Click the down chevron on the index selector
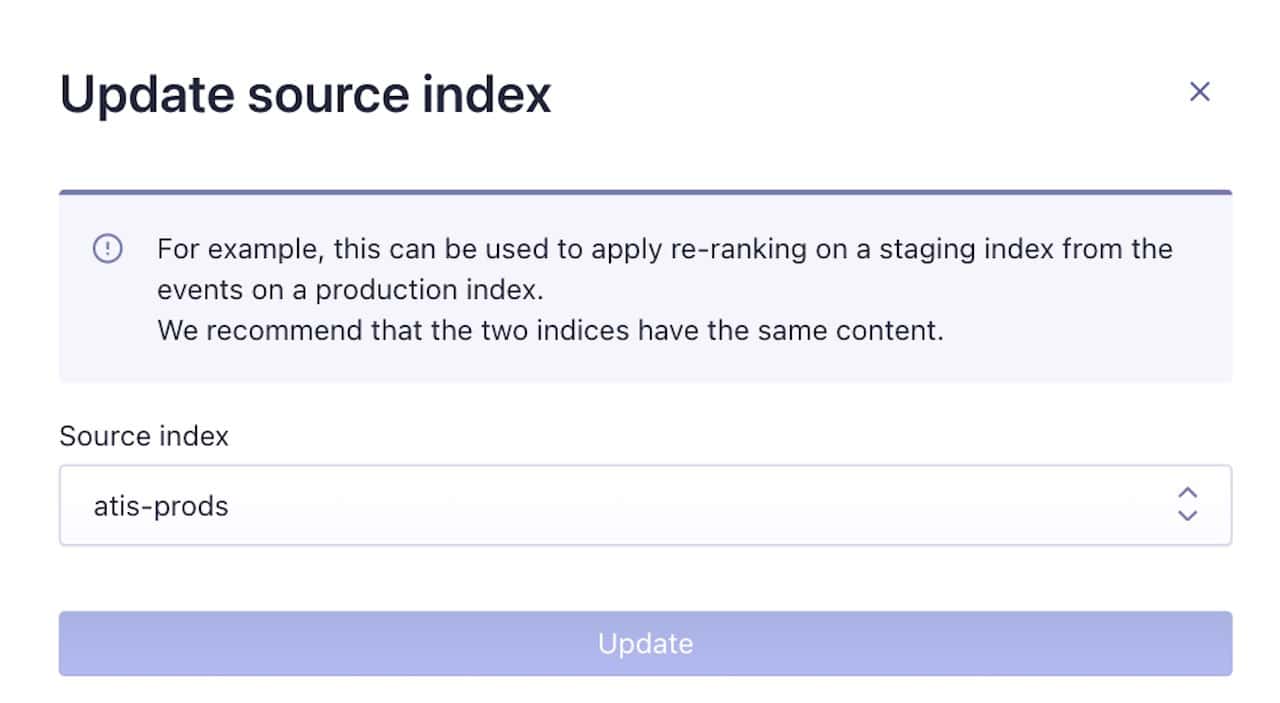1280x703 pixels. coord(1188,517)
